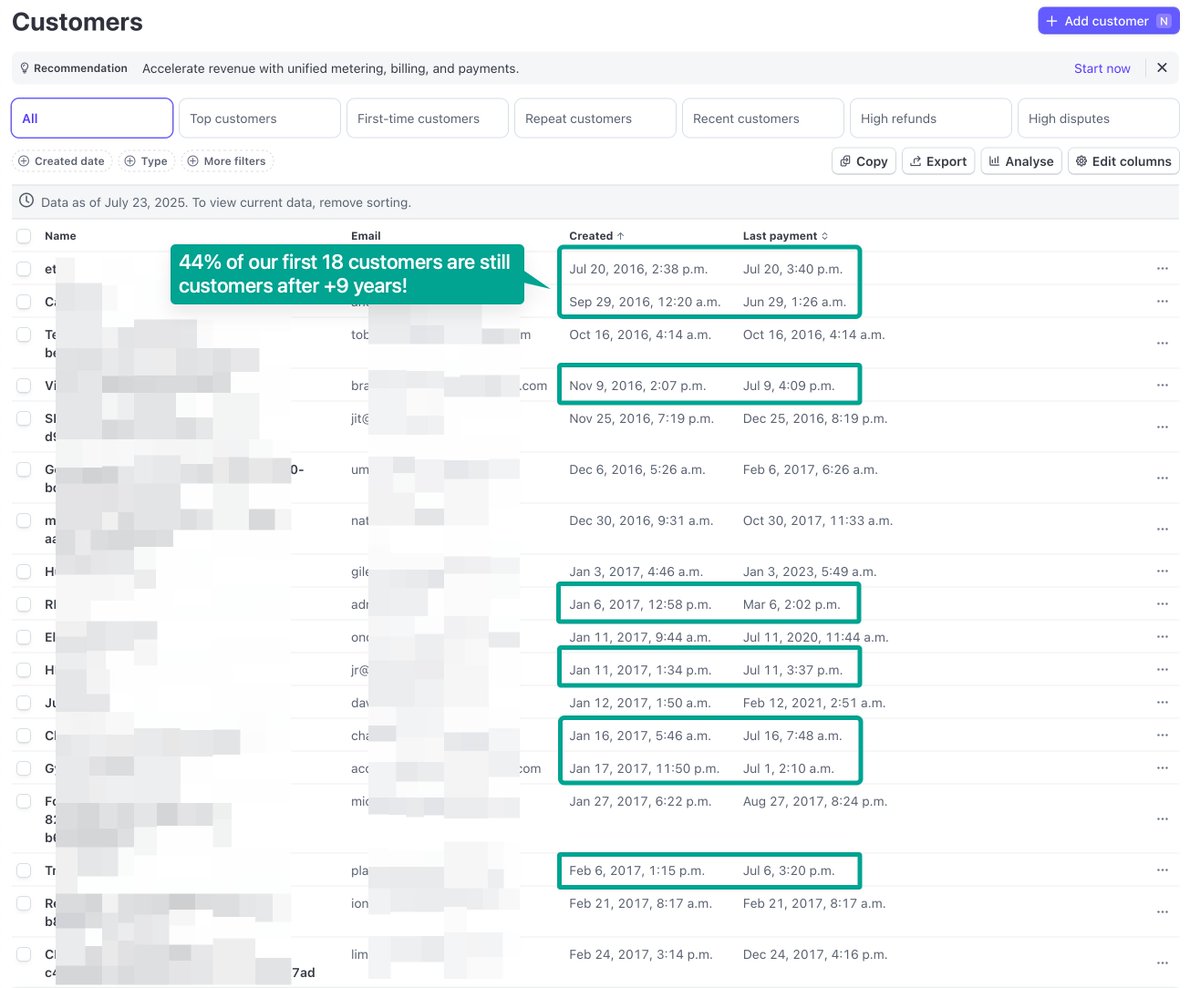The height and width of the screenshot is (988, 1200).
Task: Open row menu for Nov 9, 2016 customer
Action: click(x=1162, y=385)
